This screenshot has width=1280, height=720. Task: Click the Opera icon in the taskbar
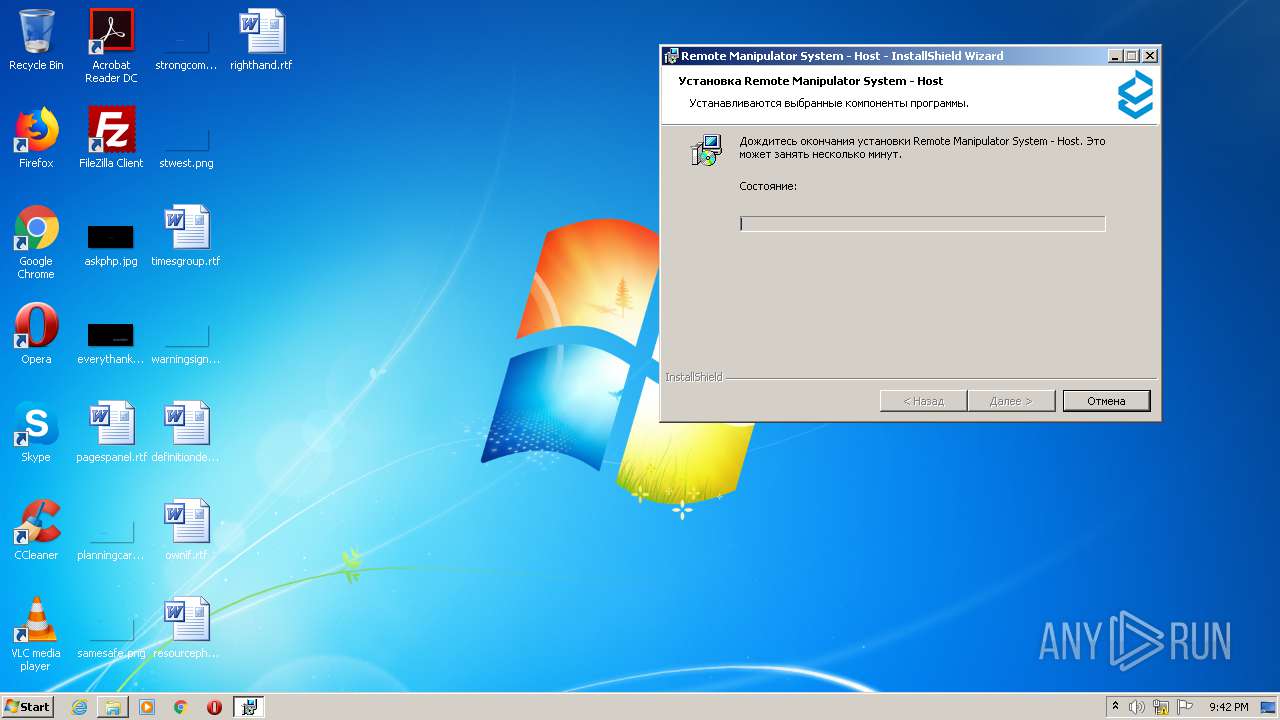pyautogui.click(x=214, y=707)
